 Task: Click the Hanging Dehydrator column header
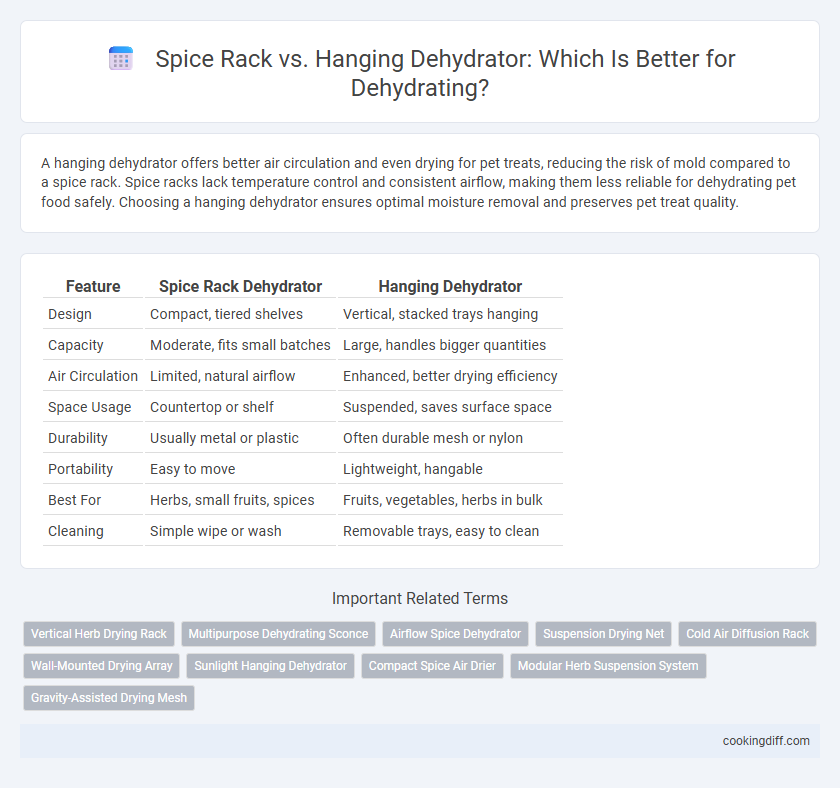[450, 287]
